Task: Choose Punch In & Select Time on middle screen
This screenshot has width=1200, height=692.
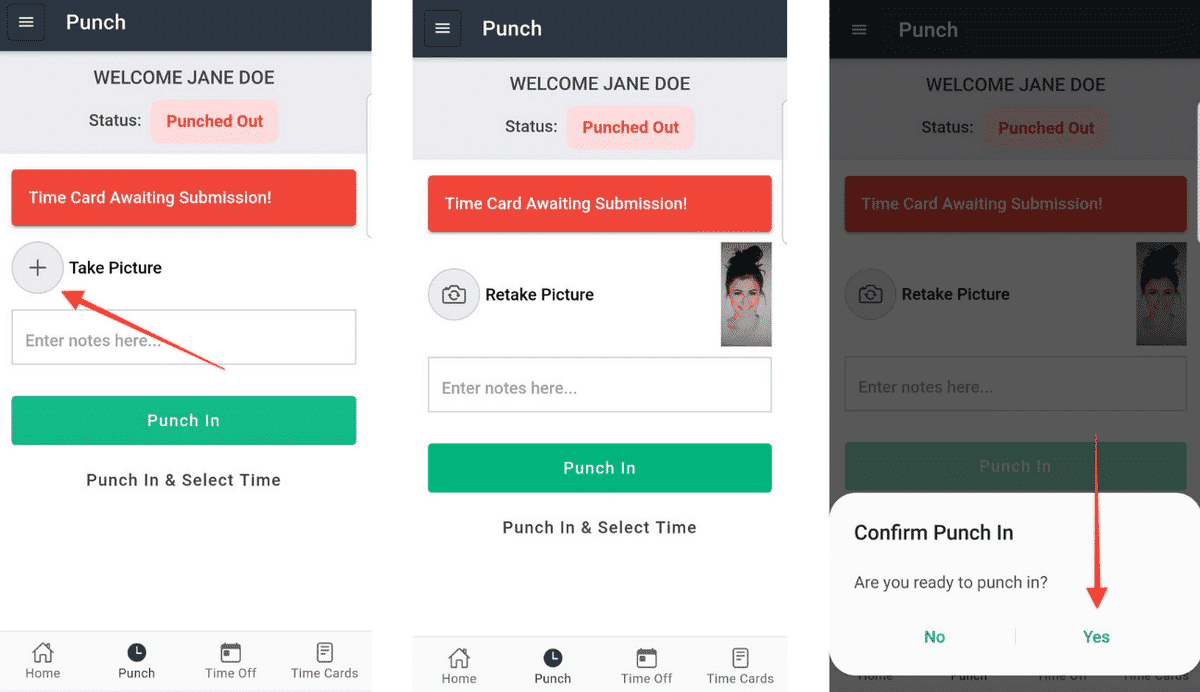Action: (x=600, y=527)
